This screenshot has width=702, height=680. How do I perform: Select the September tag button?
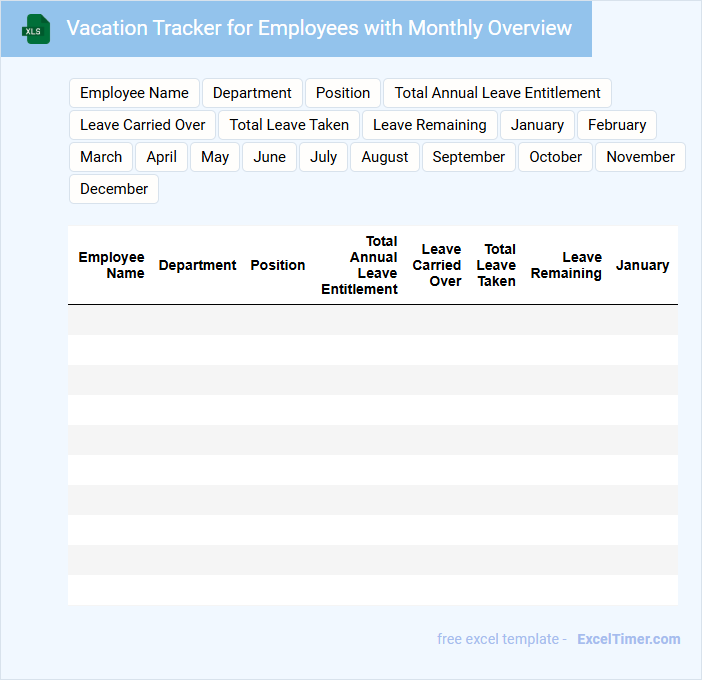coord(469,157)
